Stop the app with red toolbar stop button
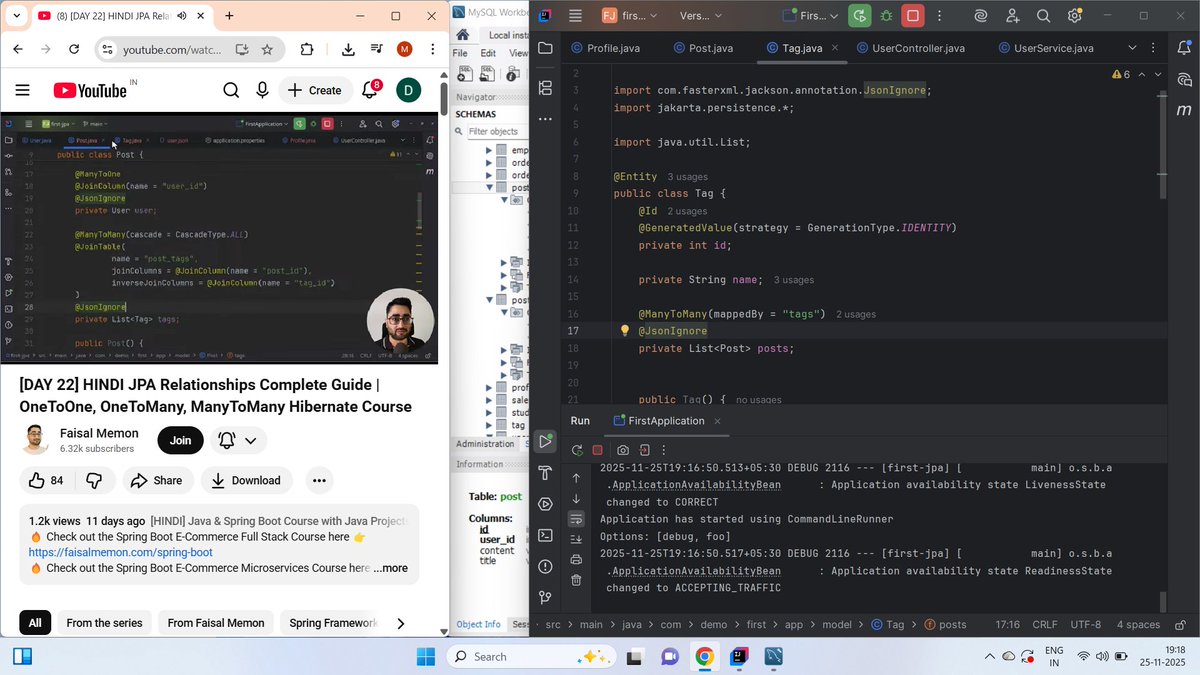This screenshot has height=675, width=1200. click(912, 16)
